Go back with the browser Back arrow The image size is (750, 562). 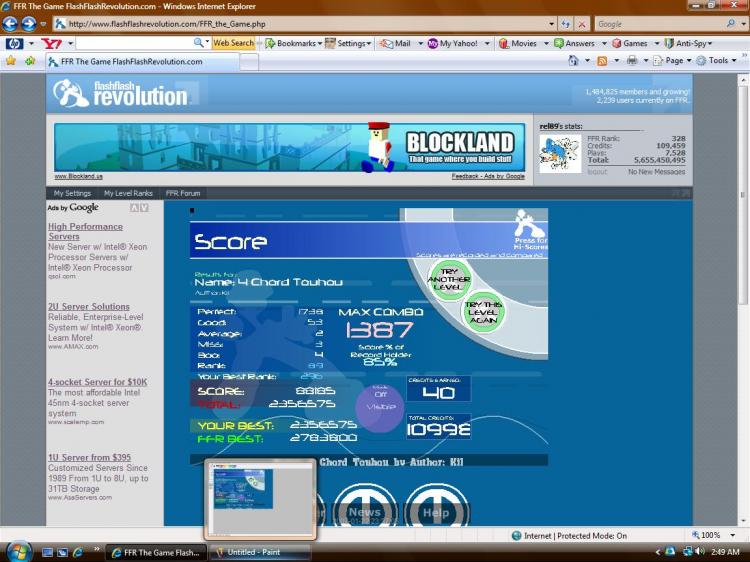[10, 23]
